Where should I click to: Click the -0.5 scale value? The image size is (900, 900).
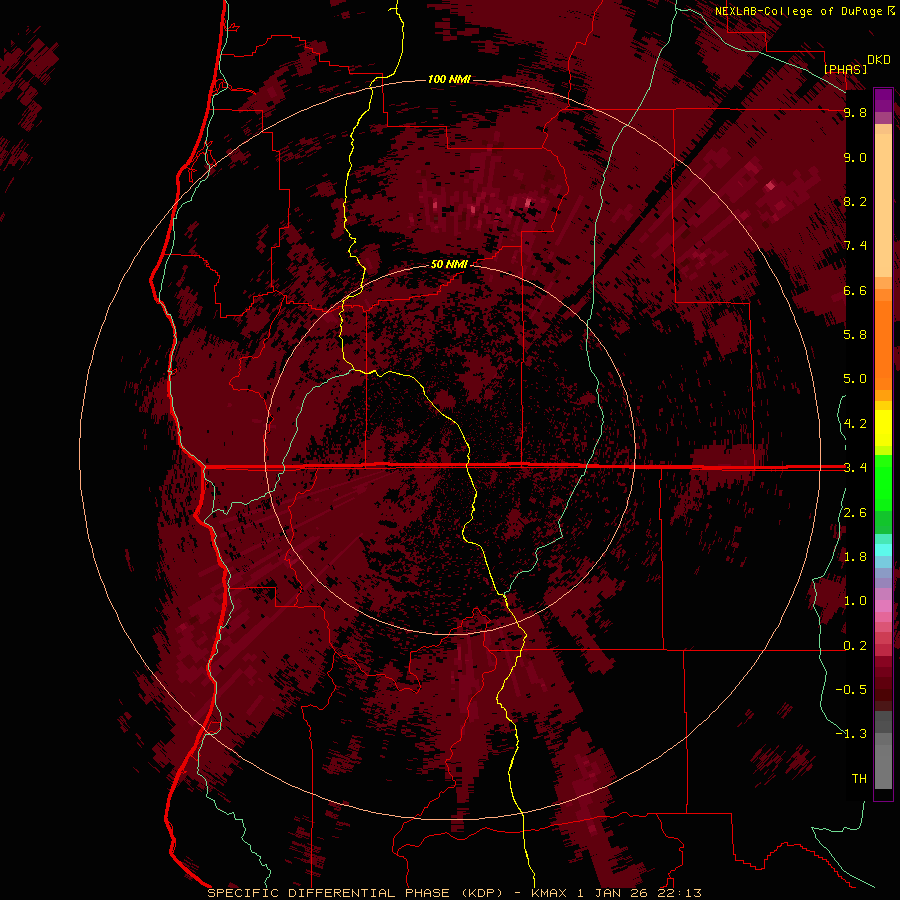tap(851, 690)
